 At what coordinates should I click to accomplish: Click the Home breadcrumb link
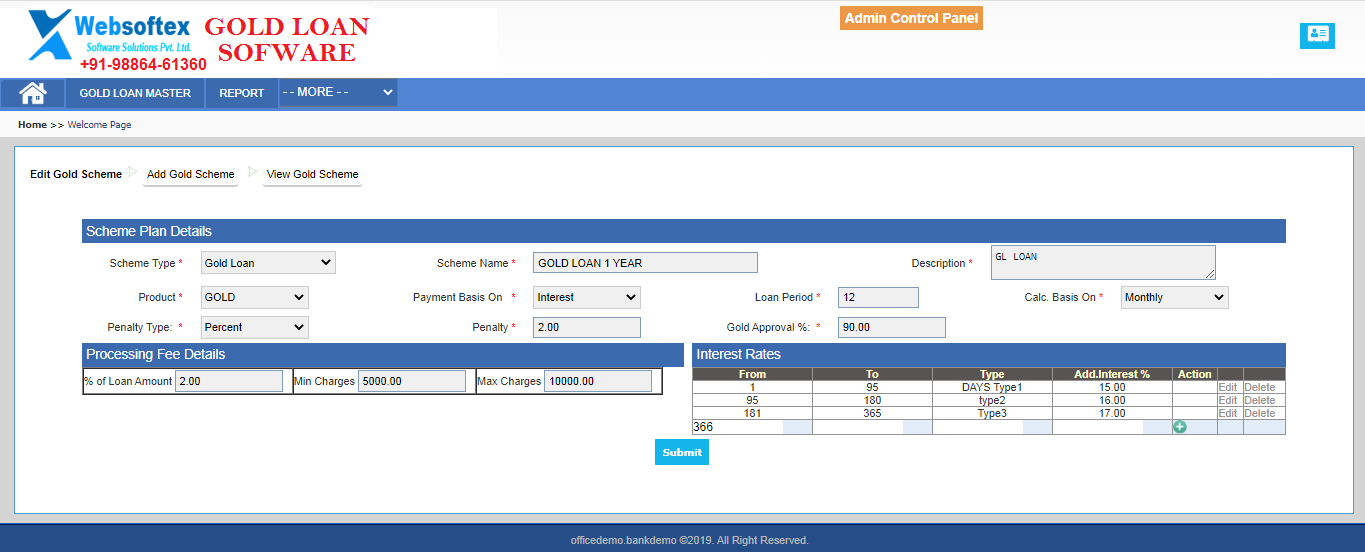tap(32, 125)
